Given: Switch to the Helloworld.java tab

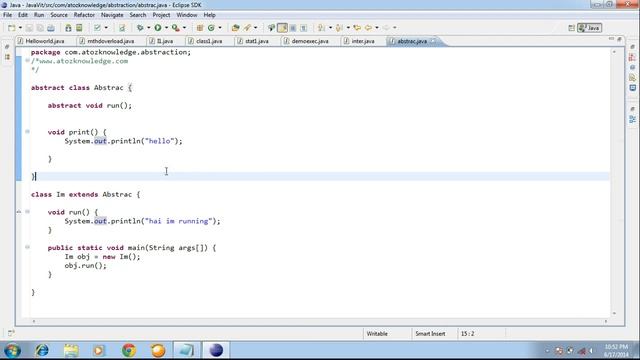Looking at the screenshot, I should [44, 41].
